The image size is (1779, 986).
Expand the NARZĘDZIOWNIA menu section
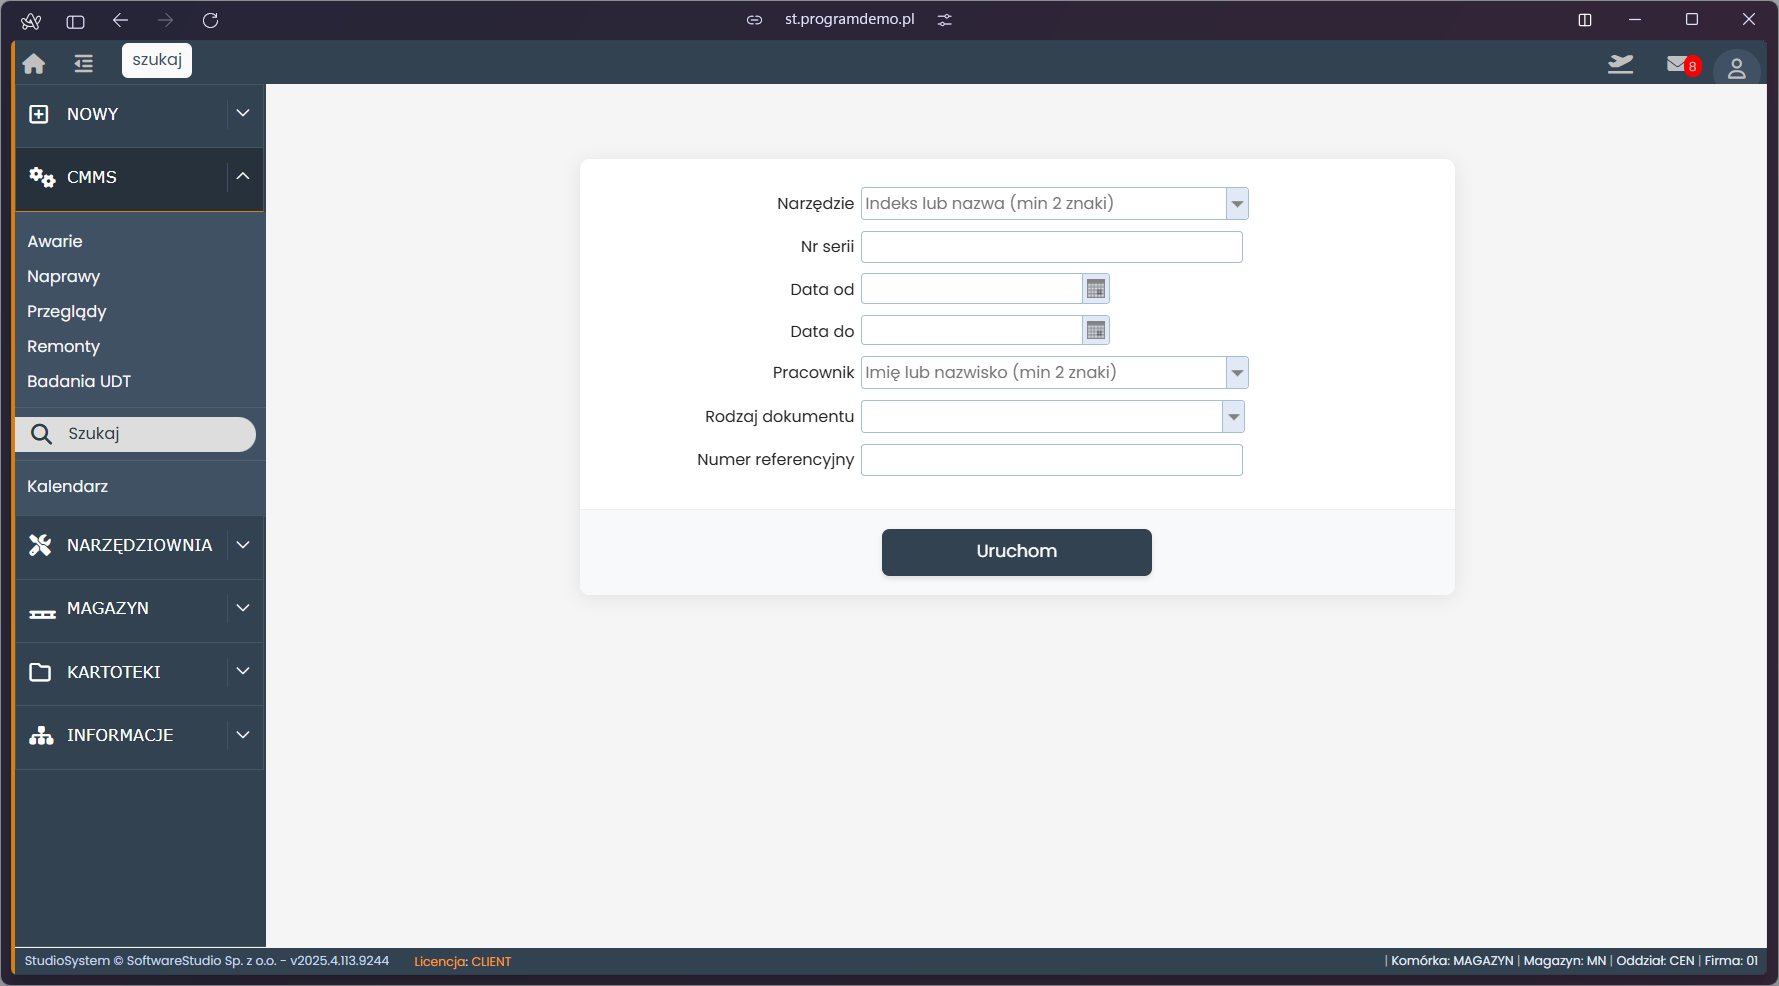[x=243, y=545]
